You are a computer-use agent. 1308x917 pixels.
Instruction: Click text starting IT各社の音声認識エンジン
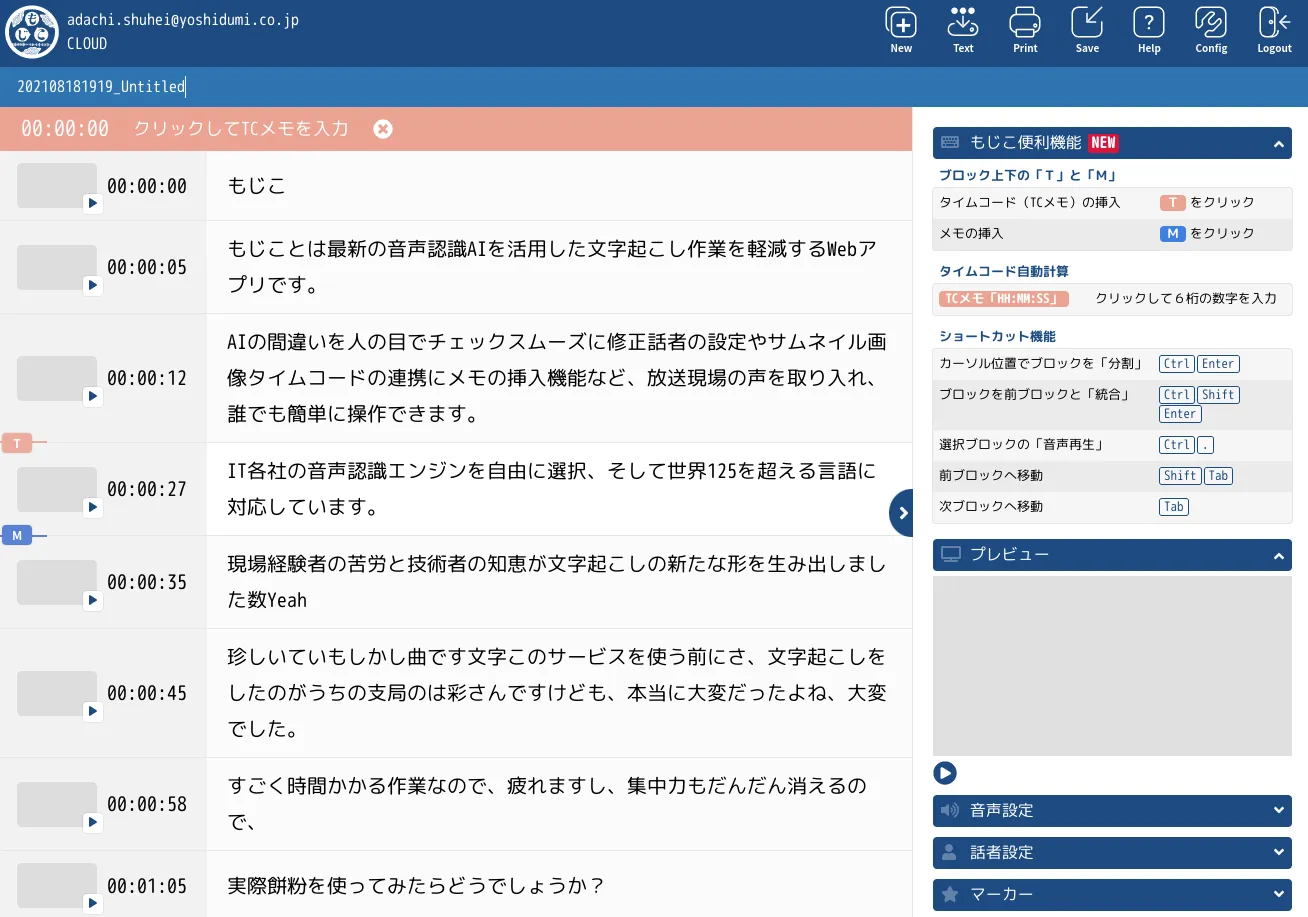(x=552, y=489)
